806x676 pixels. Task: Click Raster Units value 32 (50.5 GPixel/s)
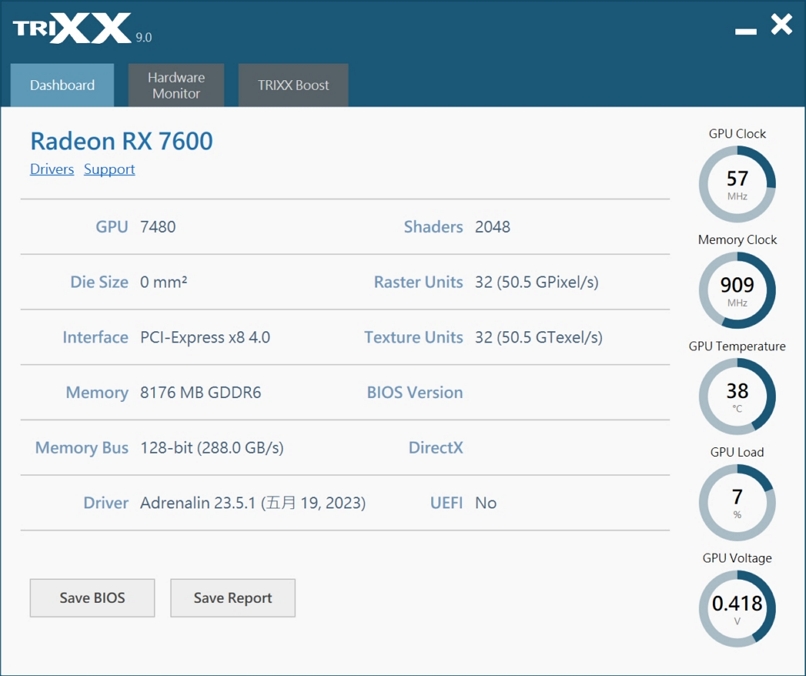[537, 282]
